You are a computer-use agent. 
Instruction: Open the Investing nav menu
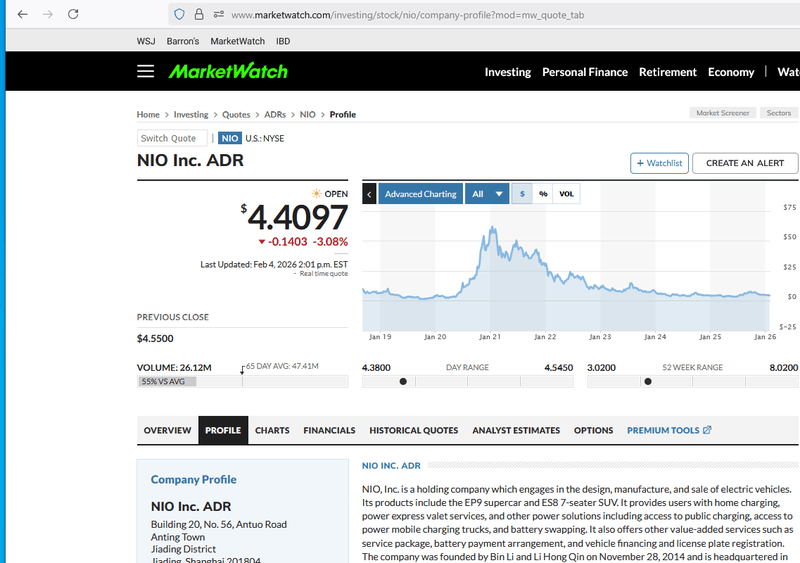pos(508,72)
